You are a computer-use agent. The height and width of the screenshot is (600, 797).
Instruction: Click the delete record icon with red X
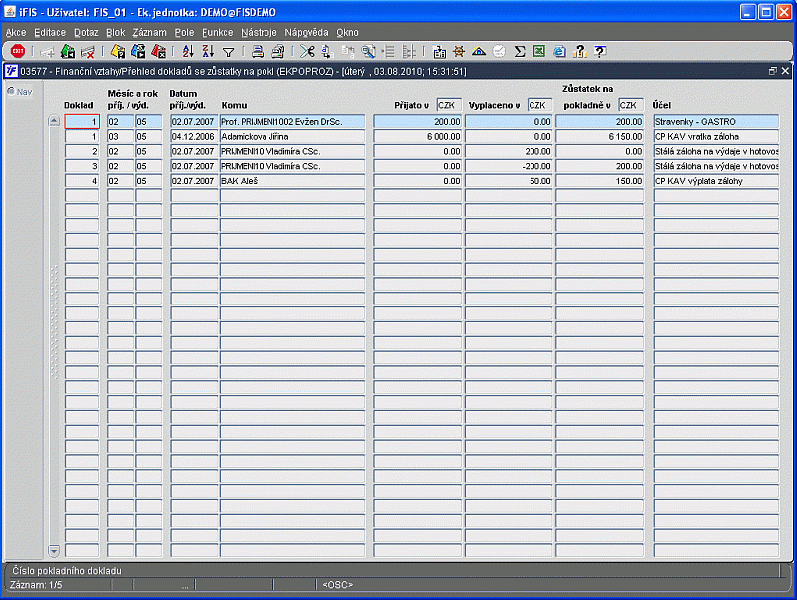(87, 51)
